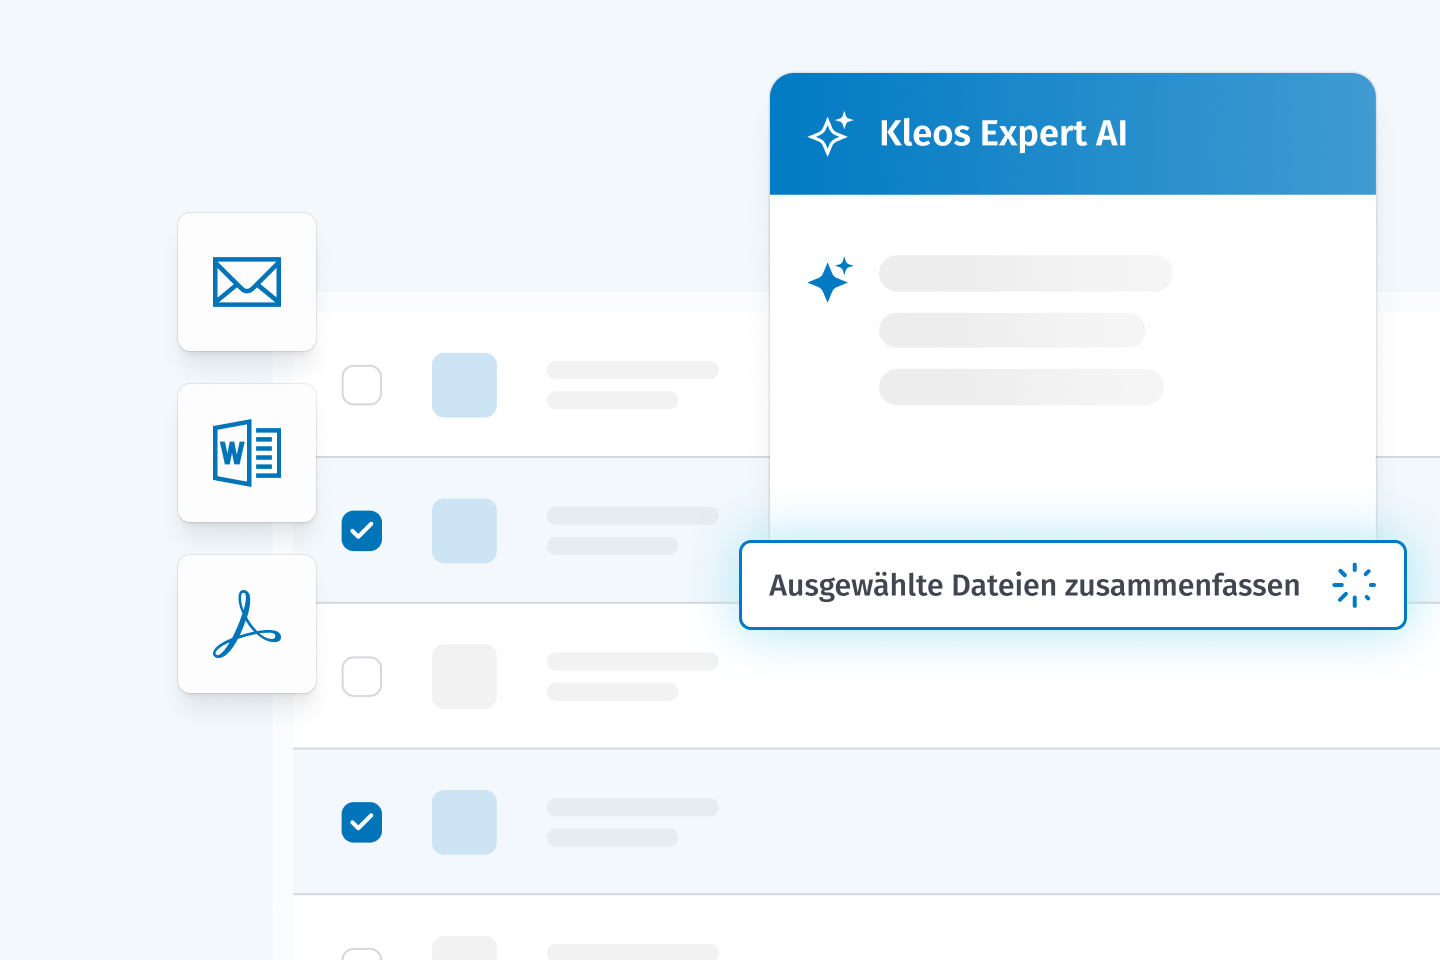The height and width of the screenshot is (960, 1440).
Task: Open the third row's file name placeholder
Action: [x=632, y=662]
